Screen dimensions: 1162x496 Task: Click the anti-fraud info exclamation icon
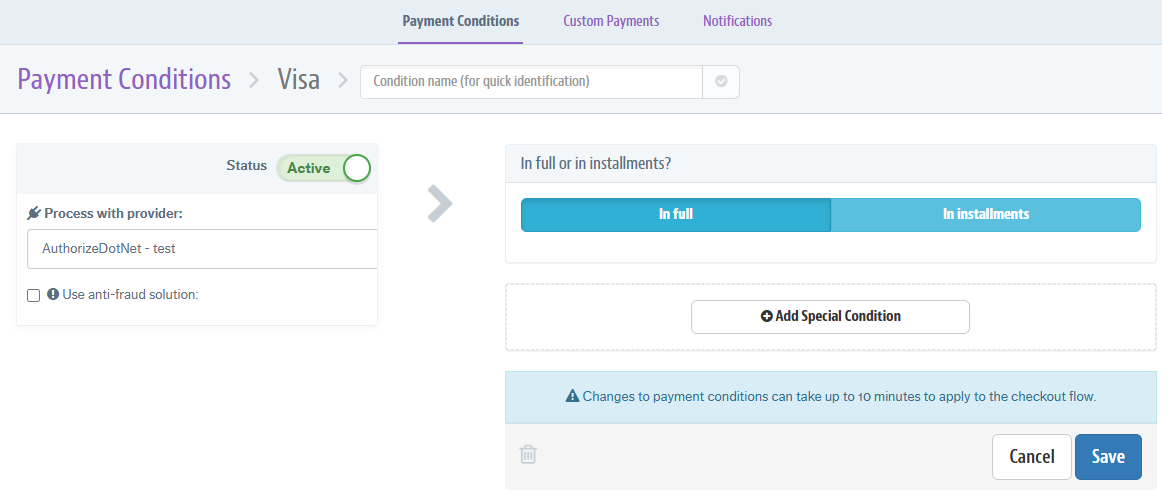(53, 295)
